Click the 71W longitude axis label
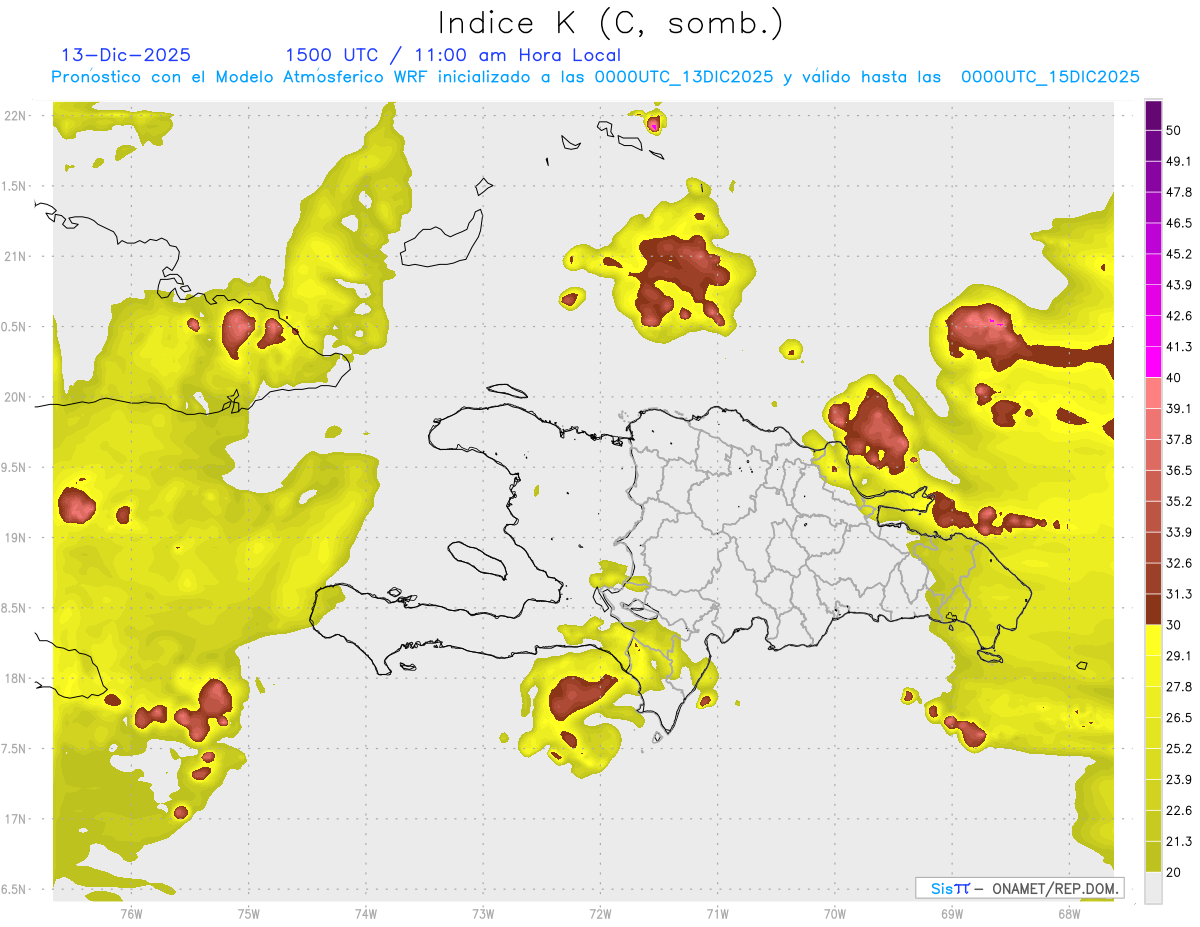 [717, 913]
